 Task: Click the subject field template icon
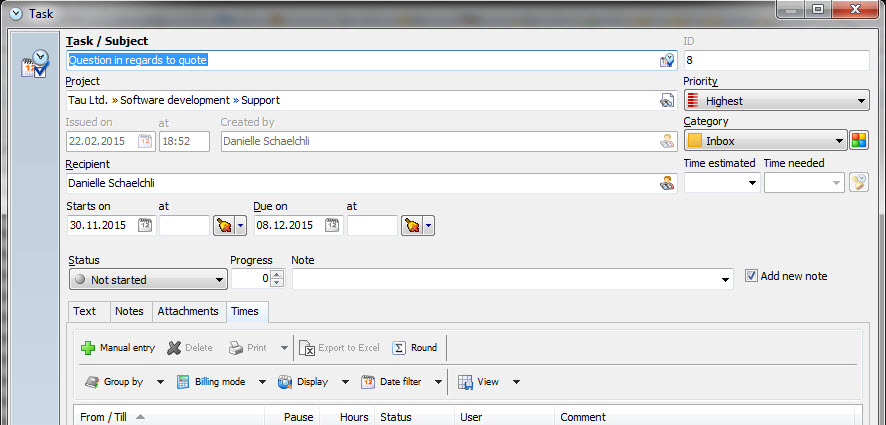[667, 60]
